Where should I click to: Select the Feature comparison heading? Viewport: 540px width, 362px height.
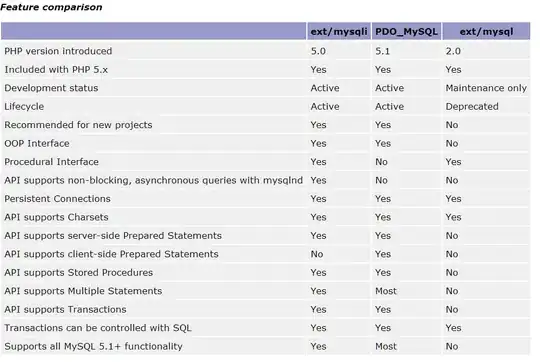51,7
